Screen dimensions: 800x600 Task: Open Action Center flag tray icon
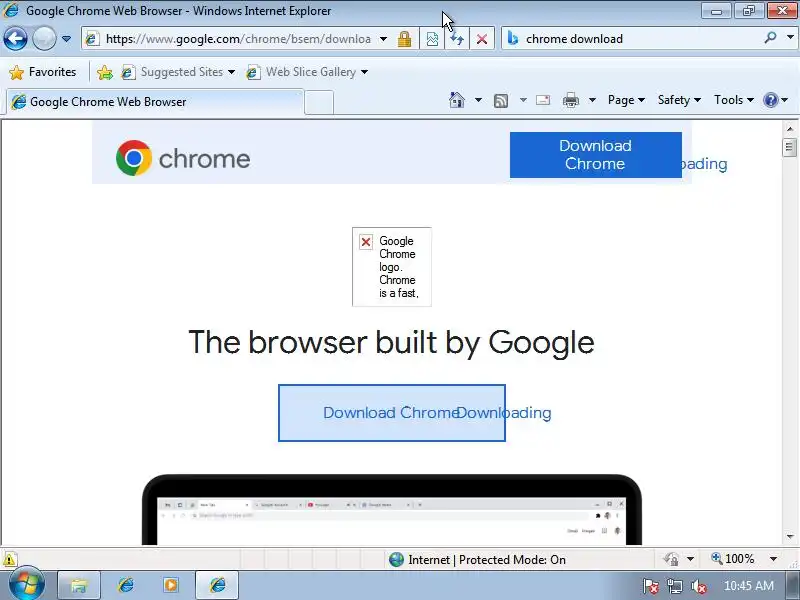pos(651,587)
